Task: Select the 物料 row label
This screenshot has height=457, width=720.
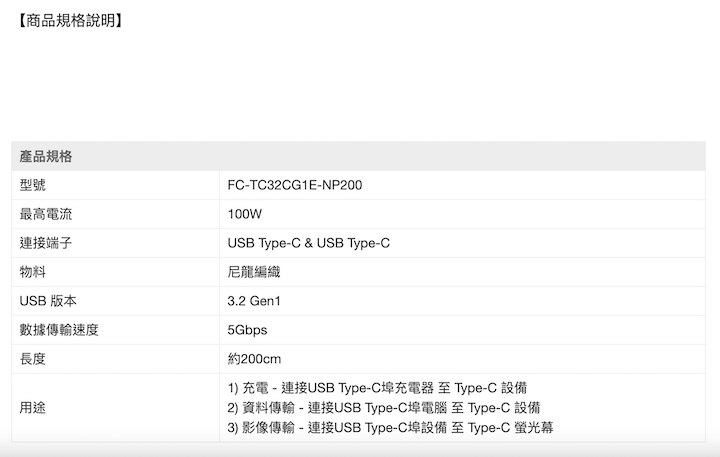Action: tap(33, 272)
